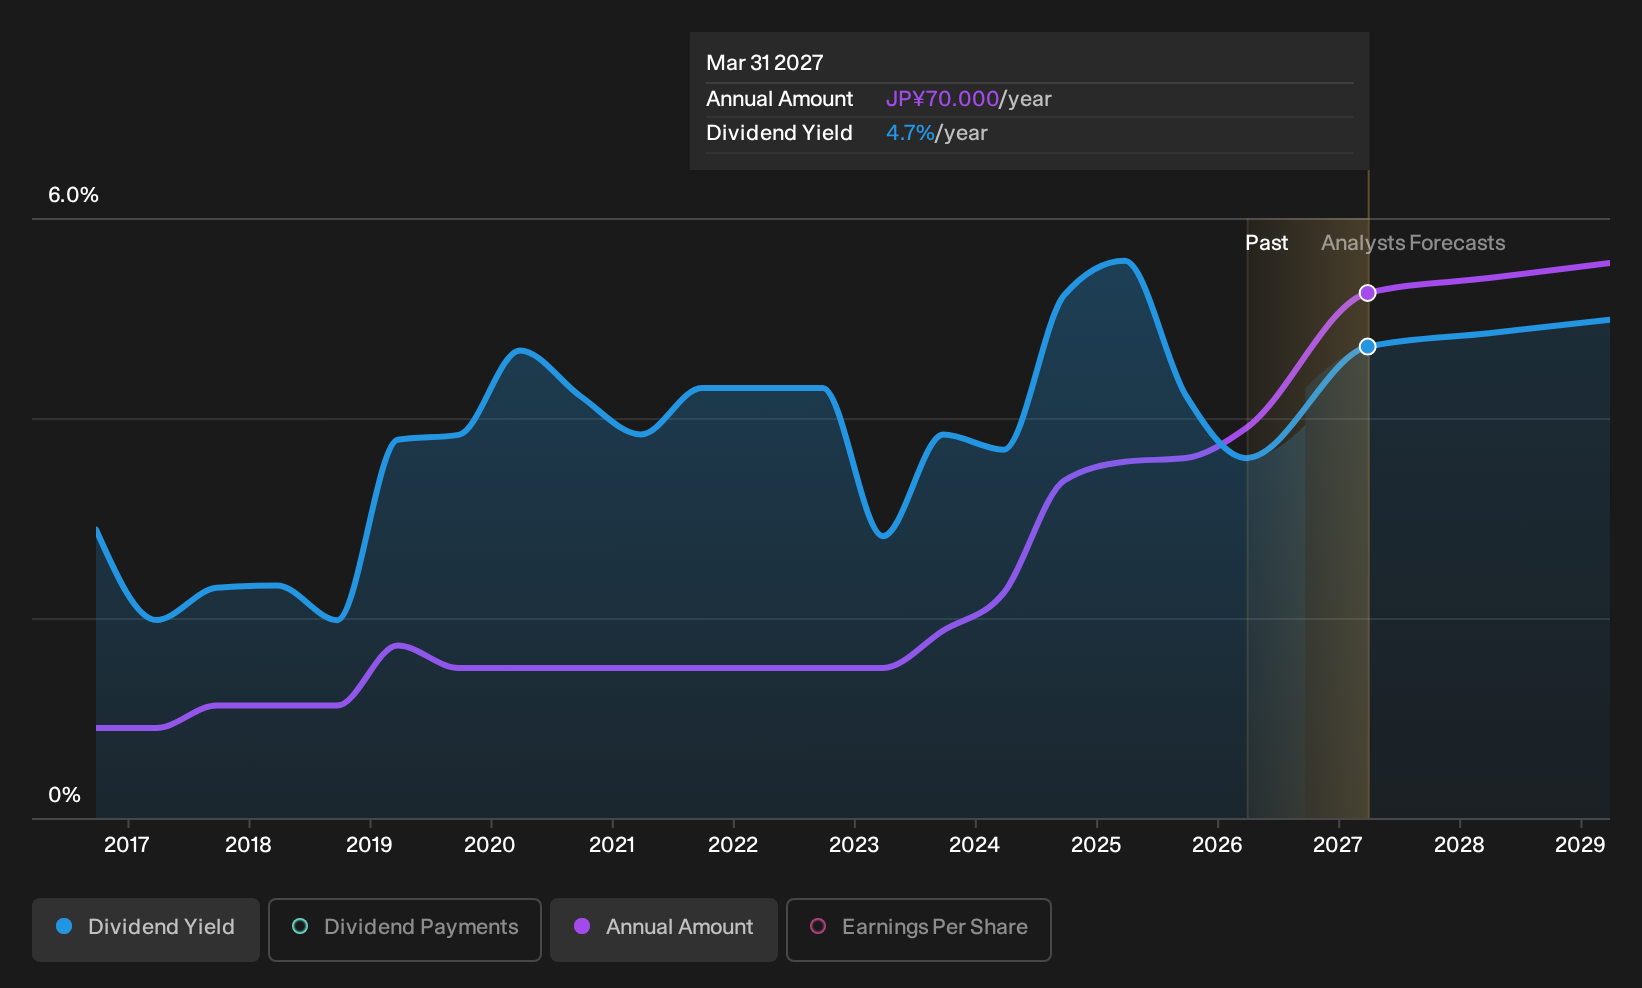This screenshot has height=988, width=1642.
Task: Select the blue Dividend Yield data point marker
Action: [1367, 346]
